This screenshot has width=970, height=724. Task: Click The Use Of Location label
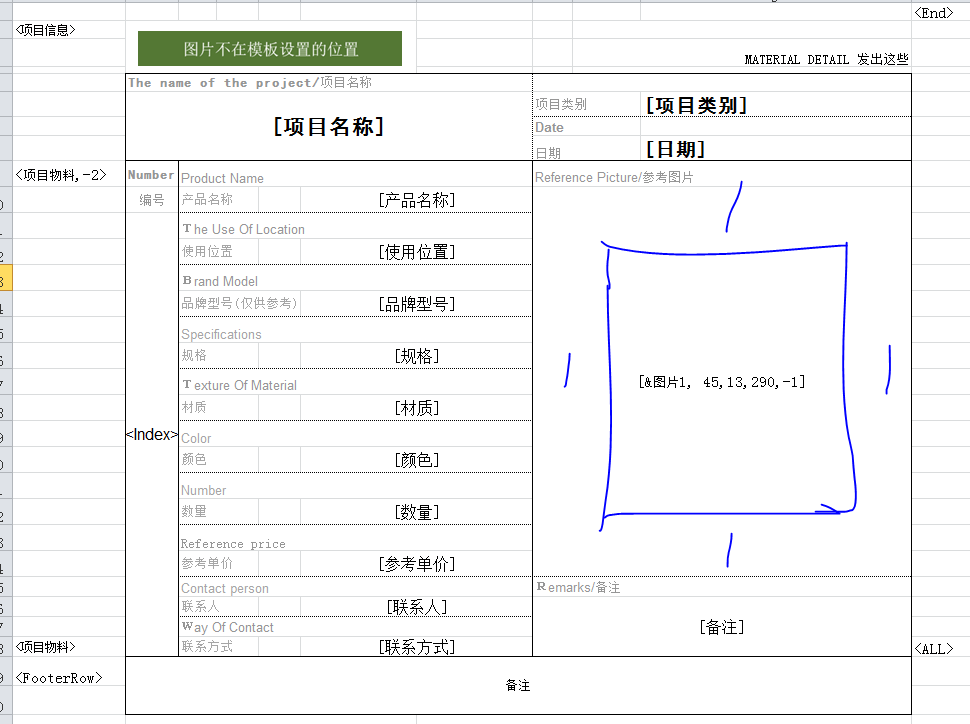(x=244, y=229)
